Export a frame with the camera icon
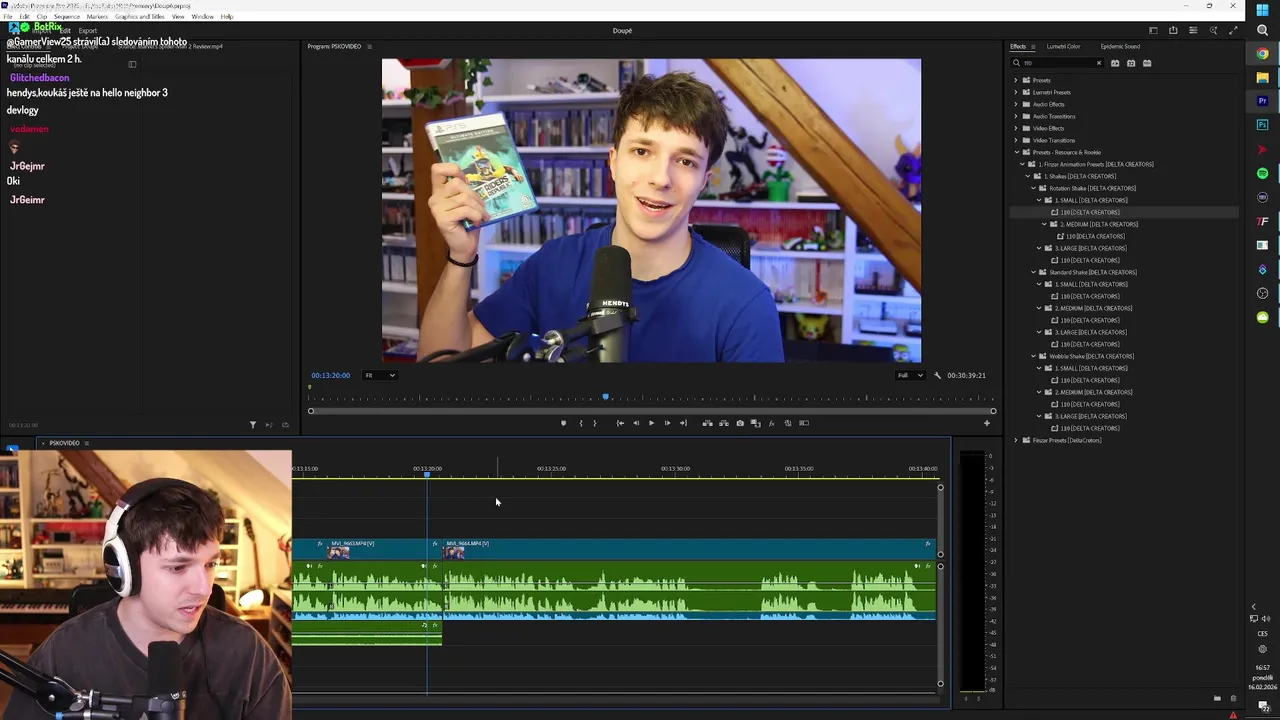 point(740,423)
